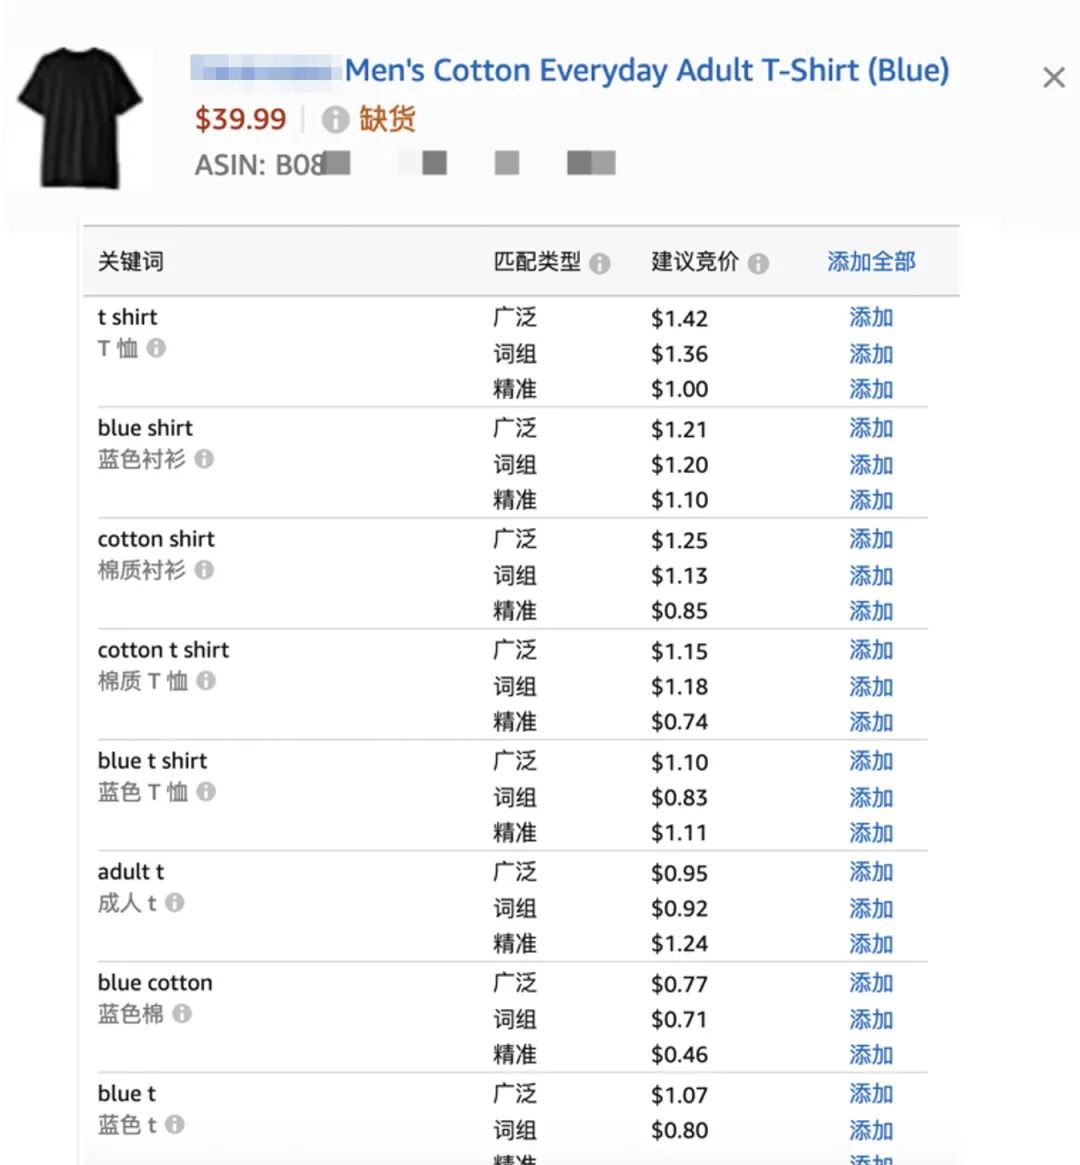
Task: Click info icon next to 棉质衬衫 translation
Action: click(204, 570)
